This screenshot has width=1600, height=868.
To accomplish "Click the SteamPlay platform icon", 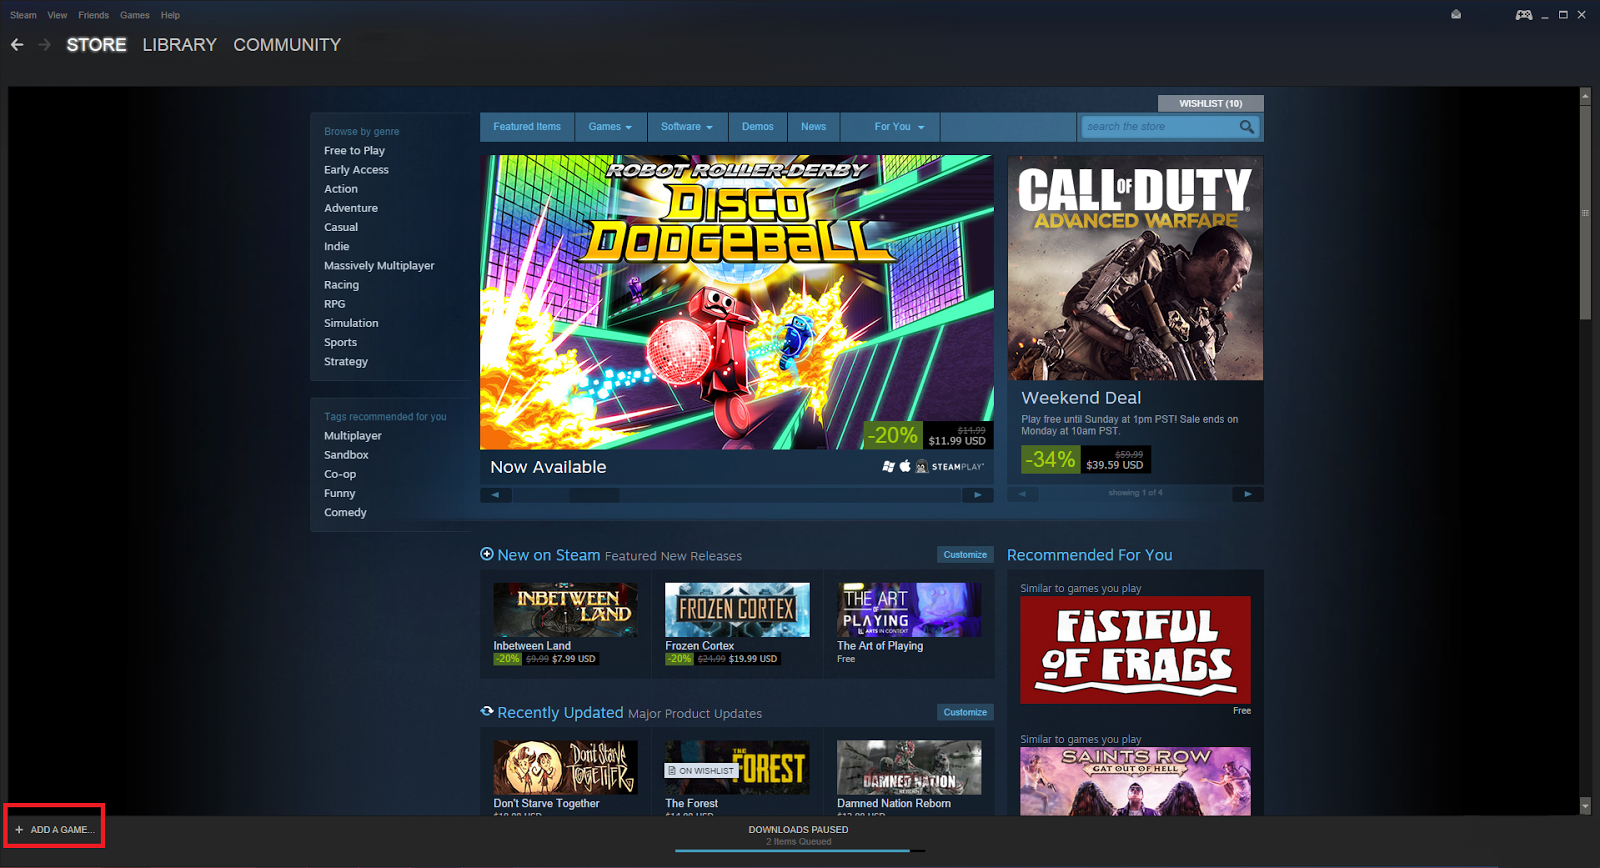I will click(x=948, y=467).
